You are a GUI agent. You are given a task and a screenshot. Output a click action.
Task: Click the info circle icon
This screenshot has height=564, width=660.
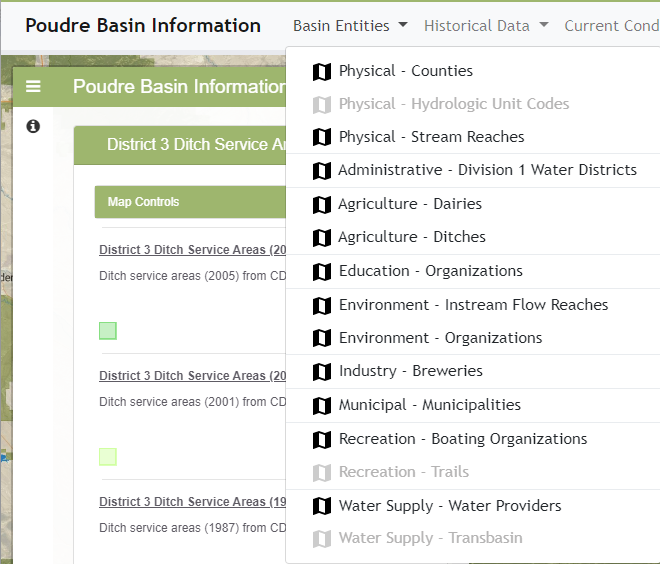click(x=33, y=126)
